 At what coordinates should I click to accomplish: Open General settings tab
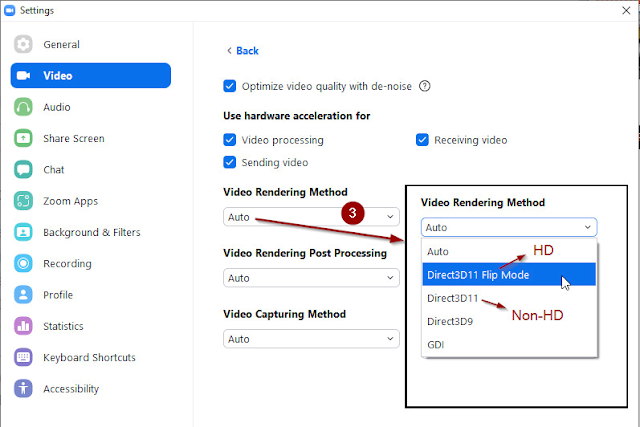coord(91,44)
